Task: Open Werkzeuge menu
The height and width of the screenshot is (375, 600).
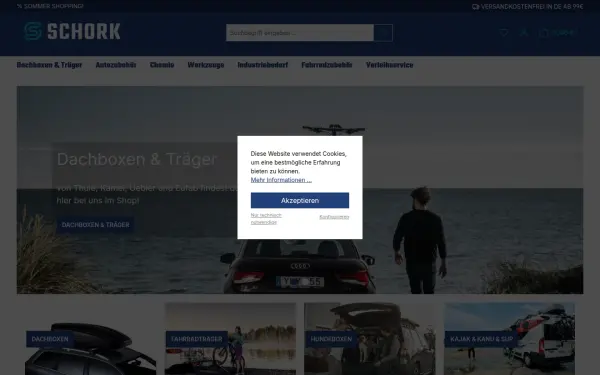Action: pos(206,65)
